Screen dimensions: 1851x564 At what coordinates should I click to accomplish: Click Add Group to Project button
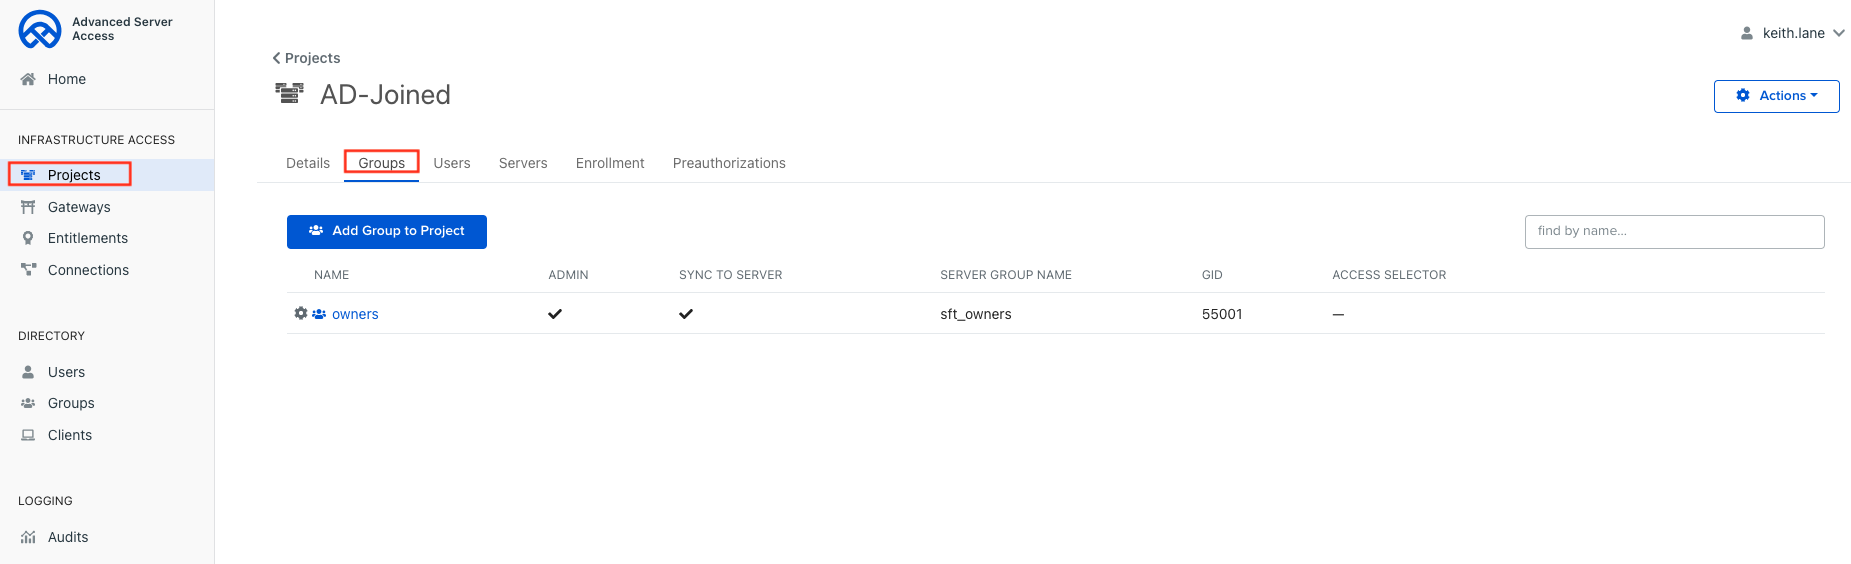(387, 231)
